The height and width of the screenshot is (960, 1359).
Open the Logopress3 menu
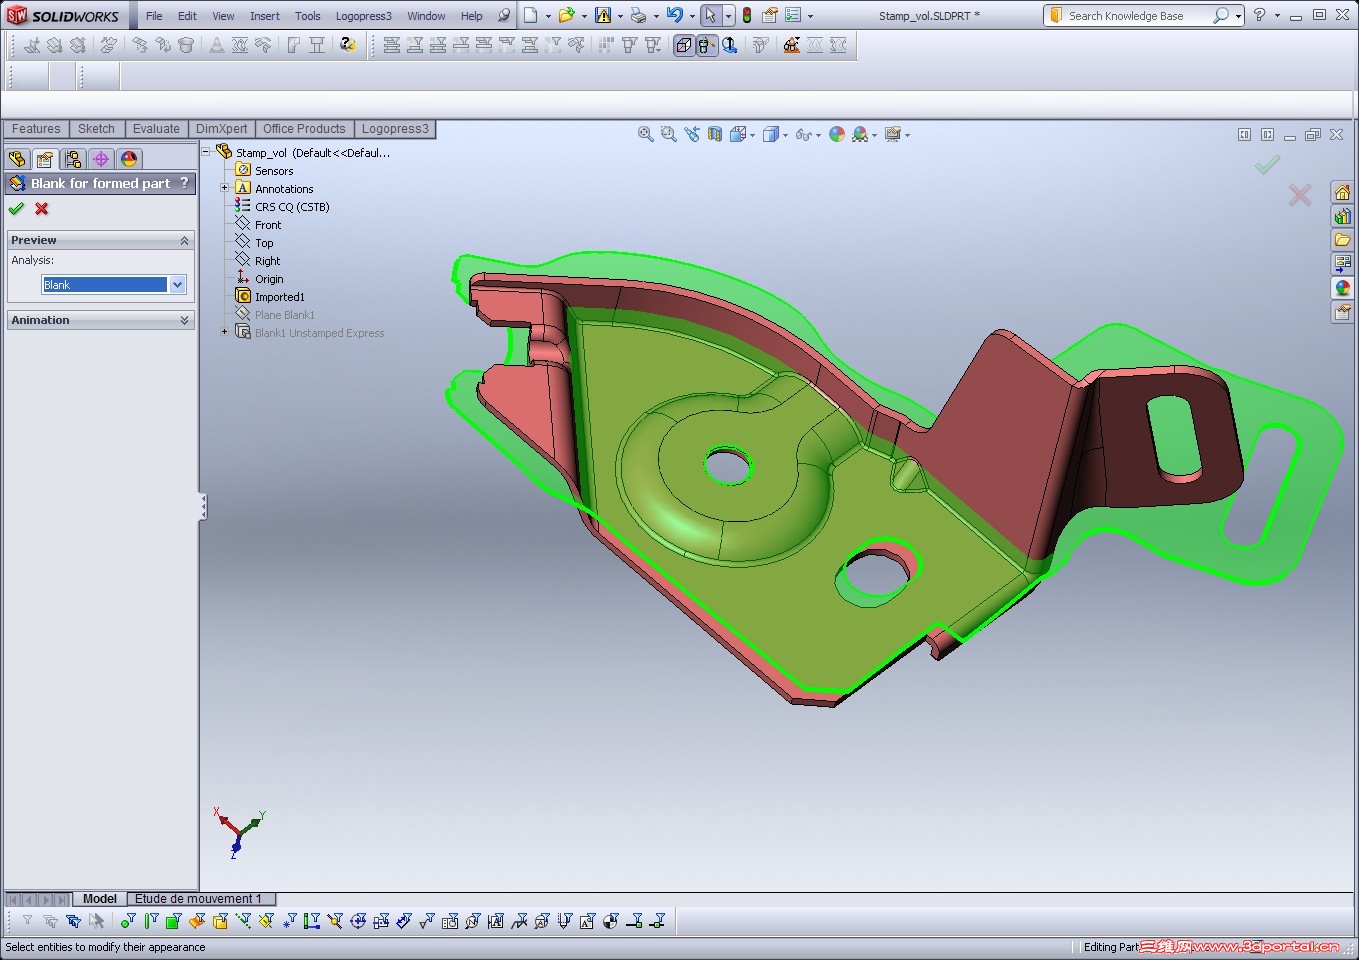(364, 16)
